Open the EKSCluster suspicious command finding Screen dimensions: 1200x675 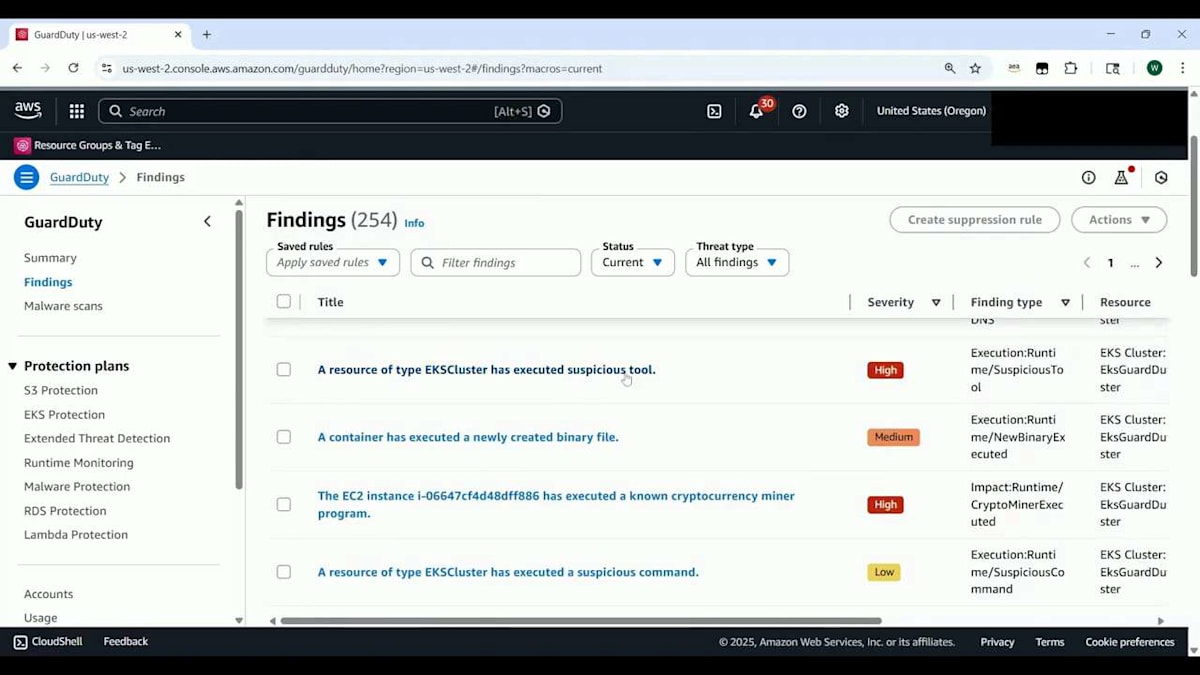pos(508,572)
